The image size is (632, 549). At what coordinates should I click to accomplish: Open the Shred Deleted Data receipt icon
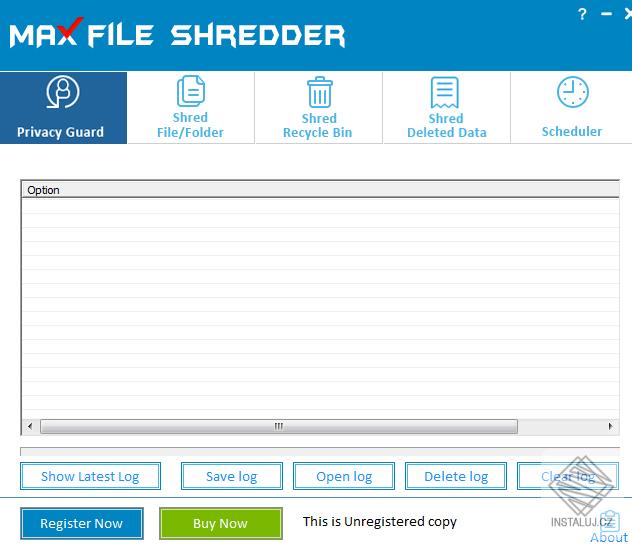445,93
